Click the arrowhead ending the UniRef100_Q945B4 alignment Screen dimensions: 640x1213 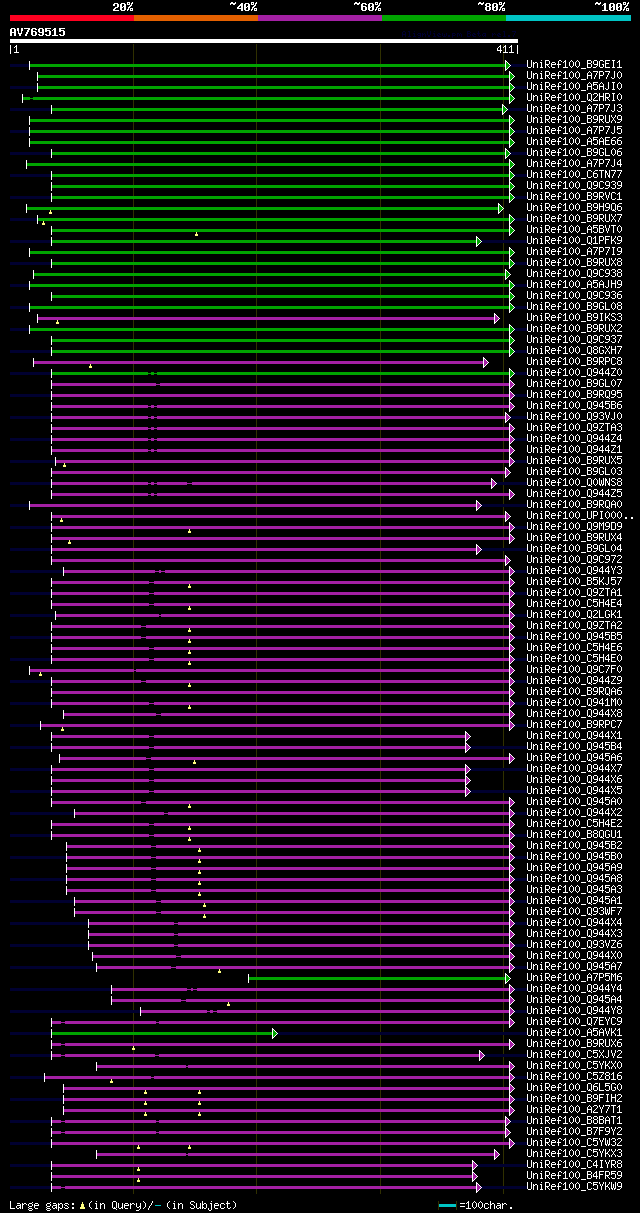pyautogui.click(x=468, y=747)
